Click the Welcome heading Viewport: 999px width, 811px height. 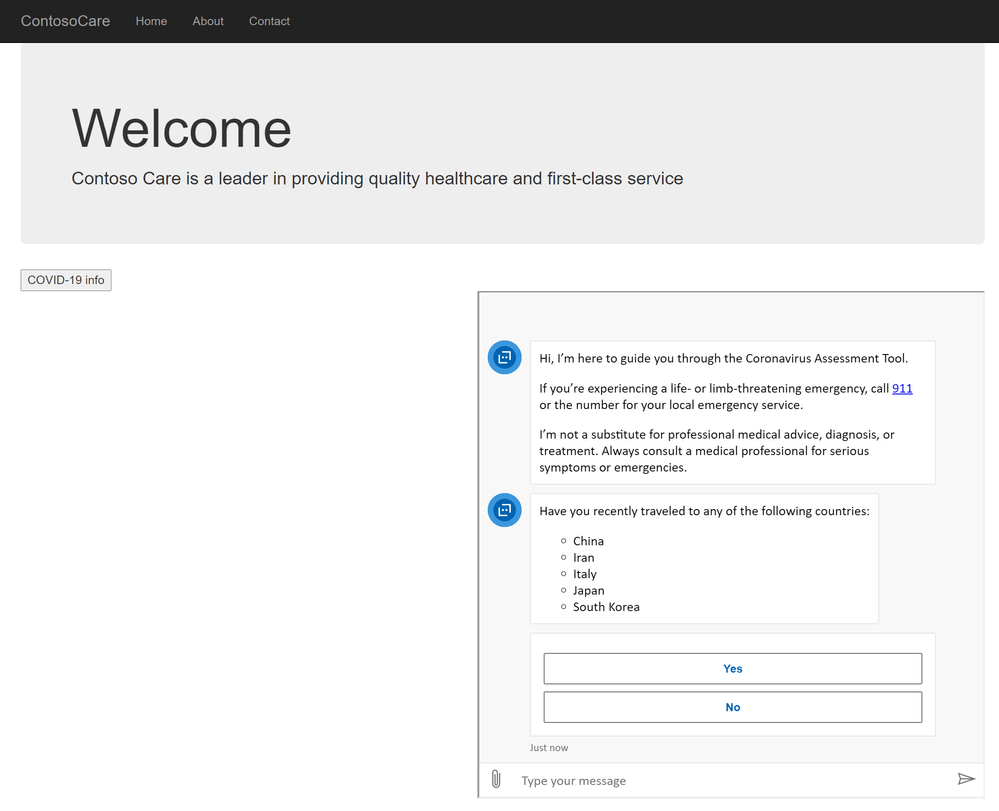(x=182, y=128)
